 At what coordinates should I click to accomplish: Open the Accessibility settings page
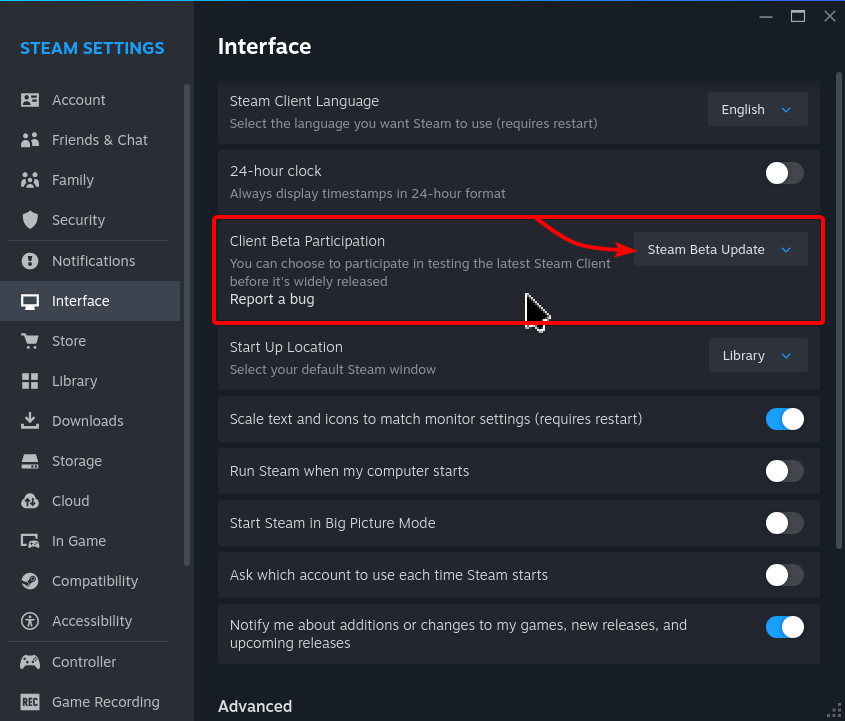point(90,621)
